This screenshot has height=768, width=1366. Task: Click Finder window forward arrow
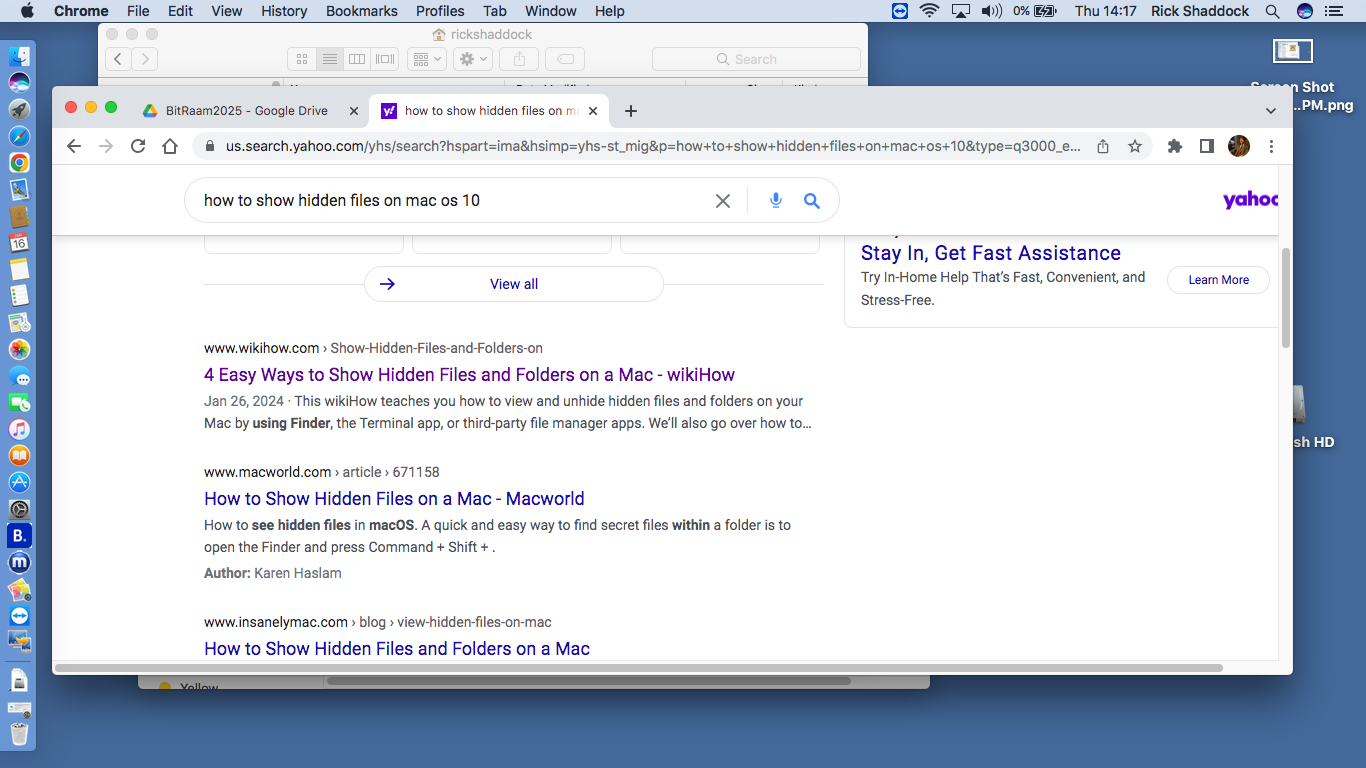click(x=145, y=59)
